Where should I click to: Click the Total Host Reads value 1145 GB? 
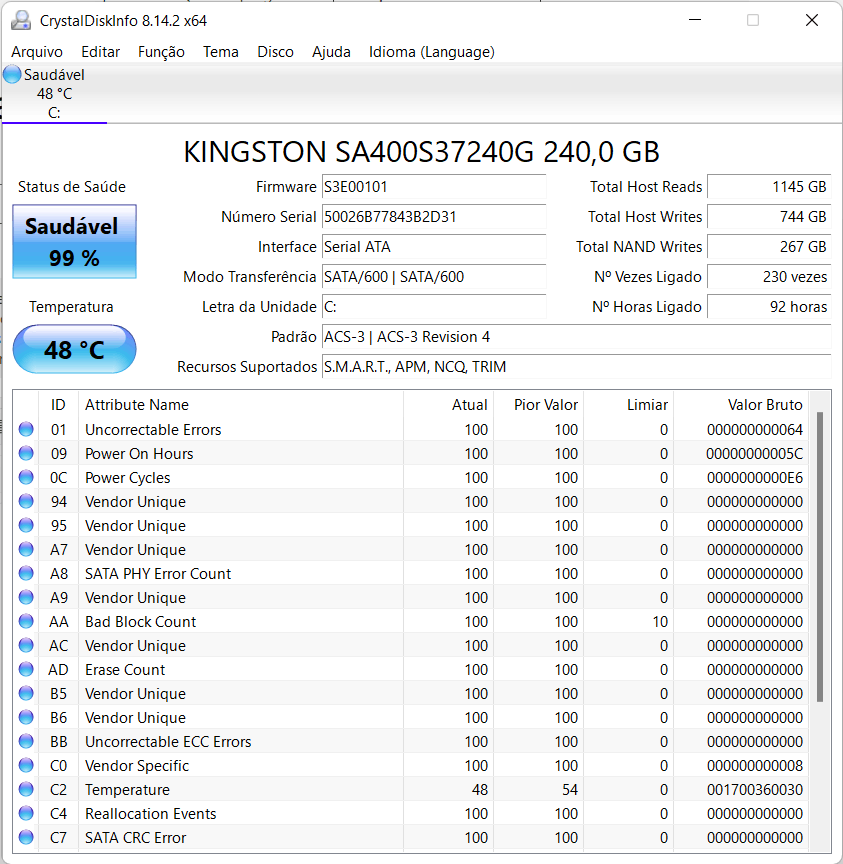pyautogui.click(x=769, y=187)
